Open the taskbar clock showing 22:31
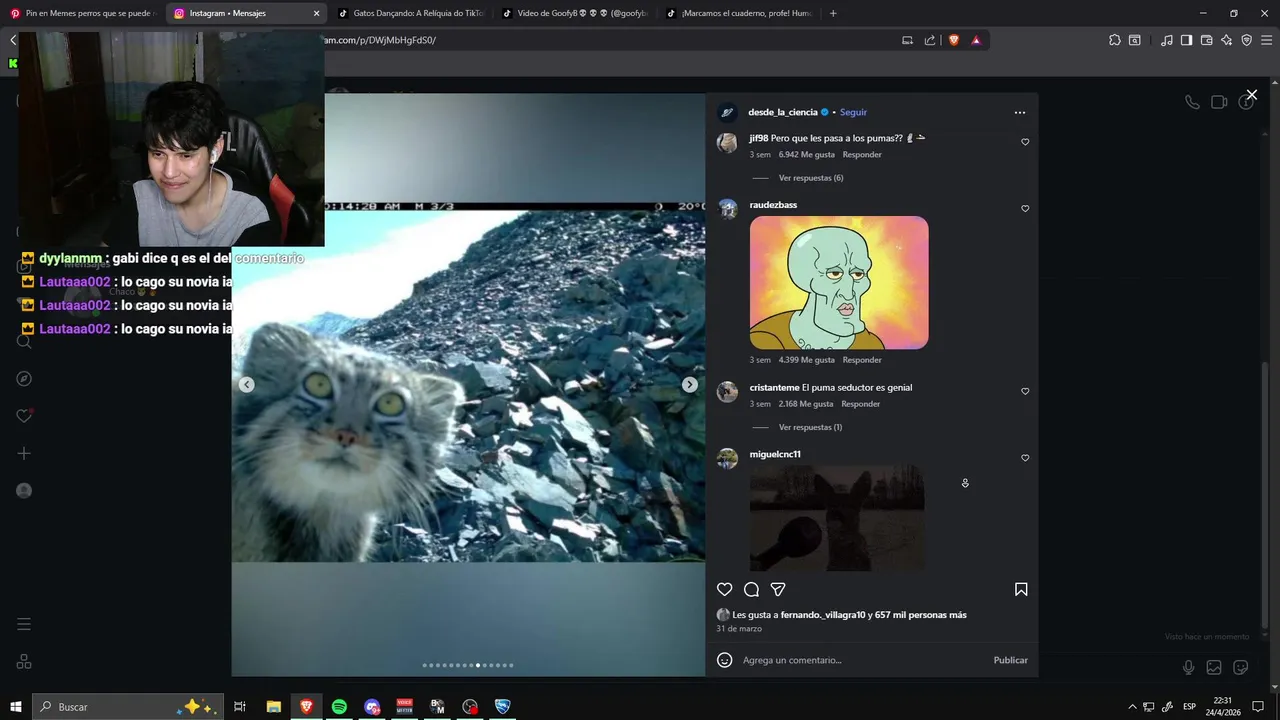The height and width of the screenshot is (720, 1280). coord(1222,707)
